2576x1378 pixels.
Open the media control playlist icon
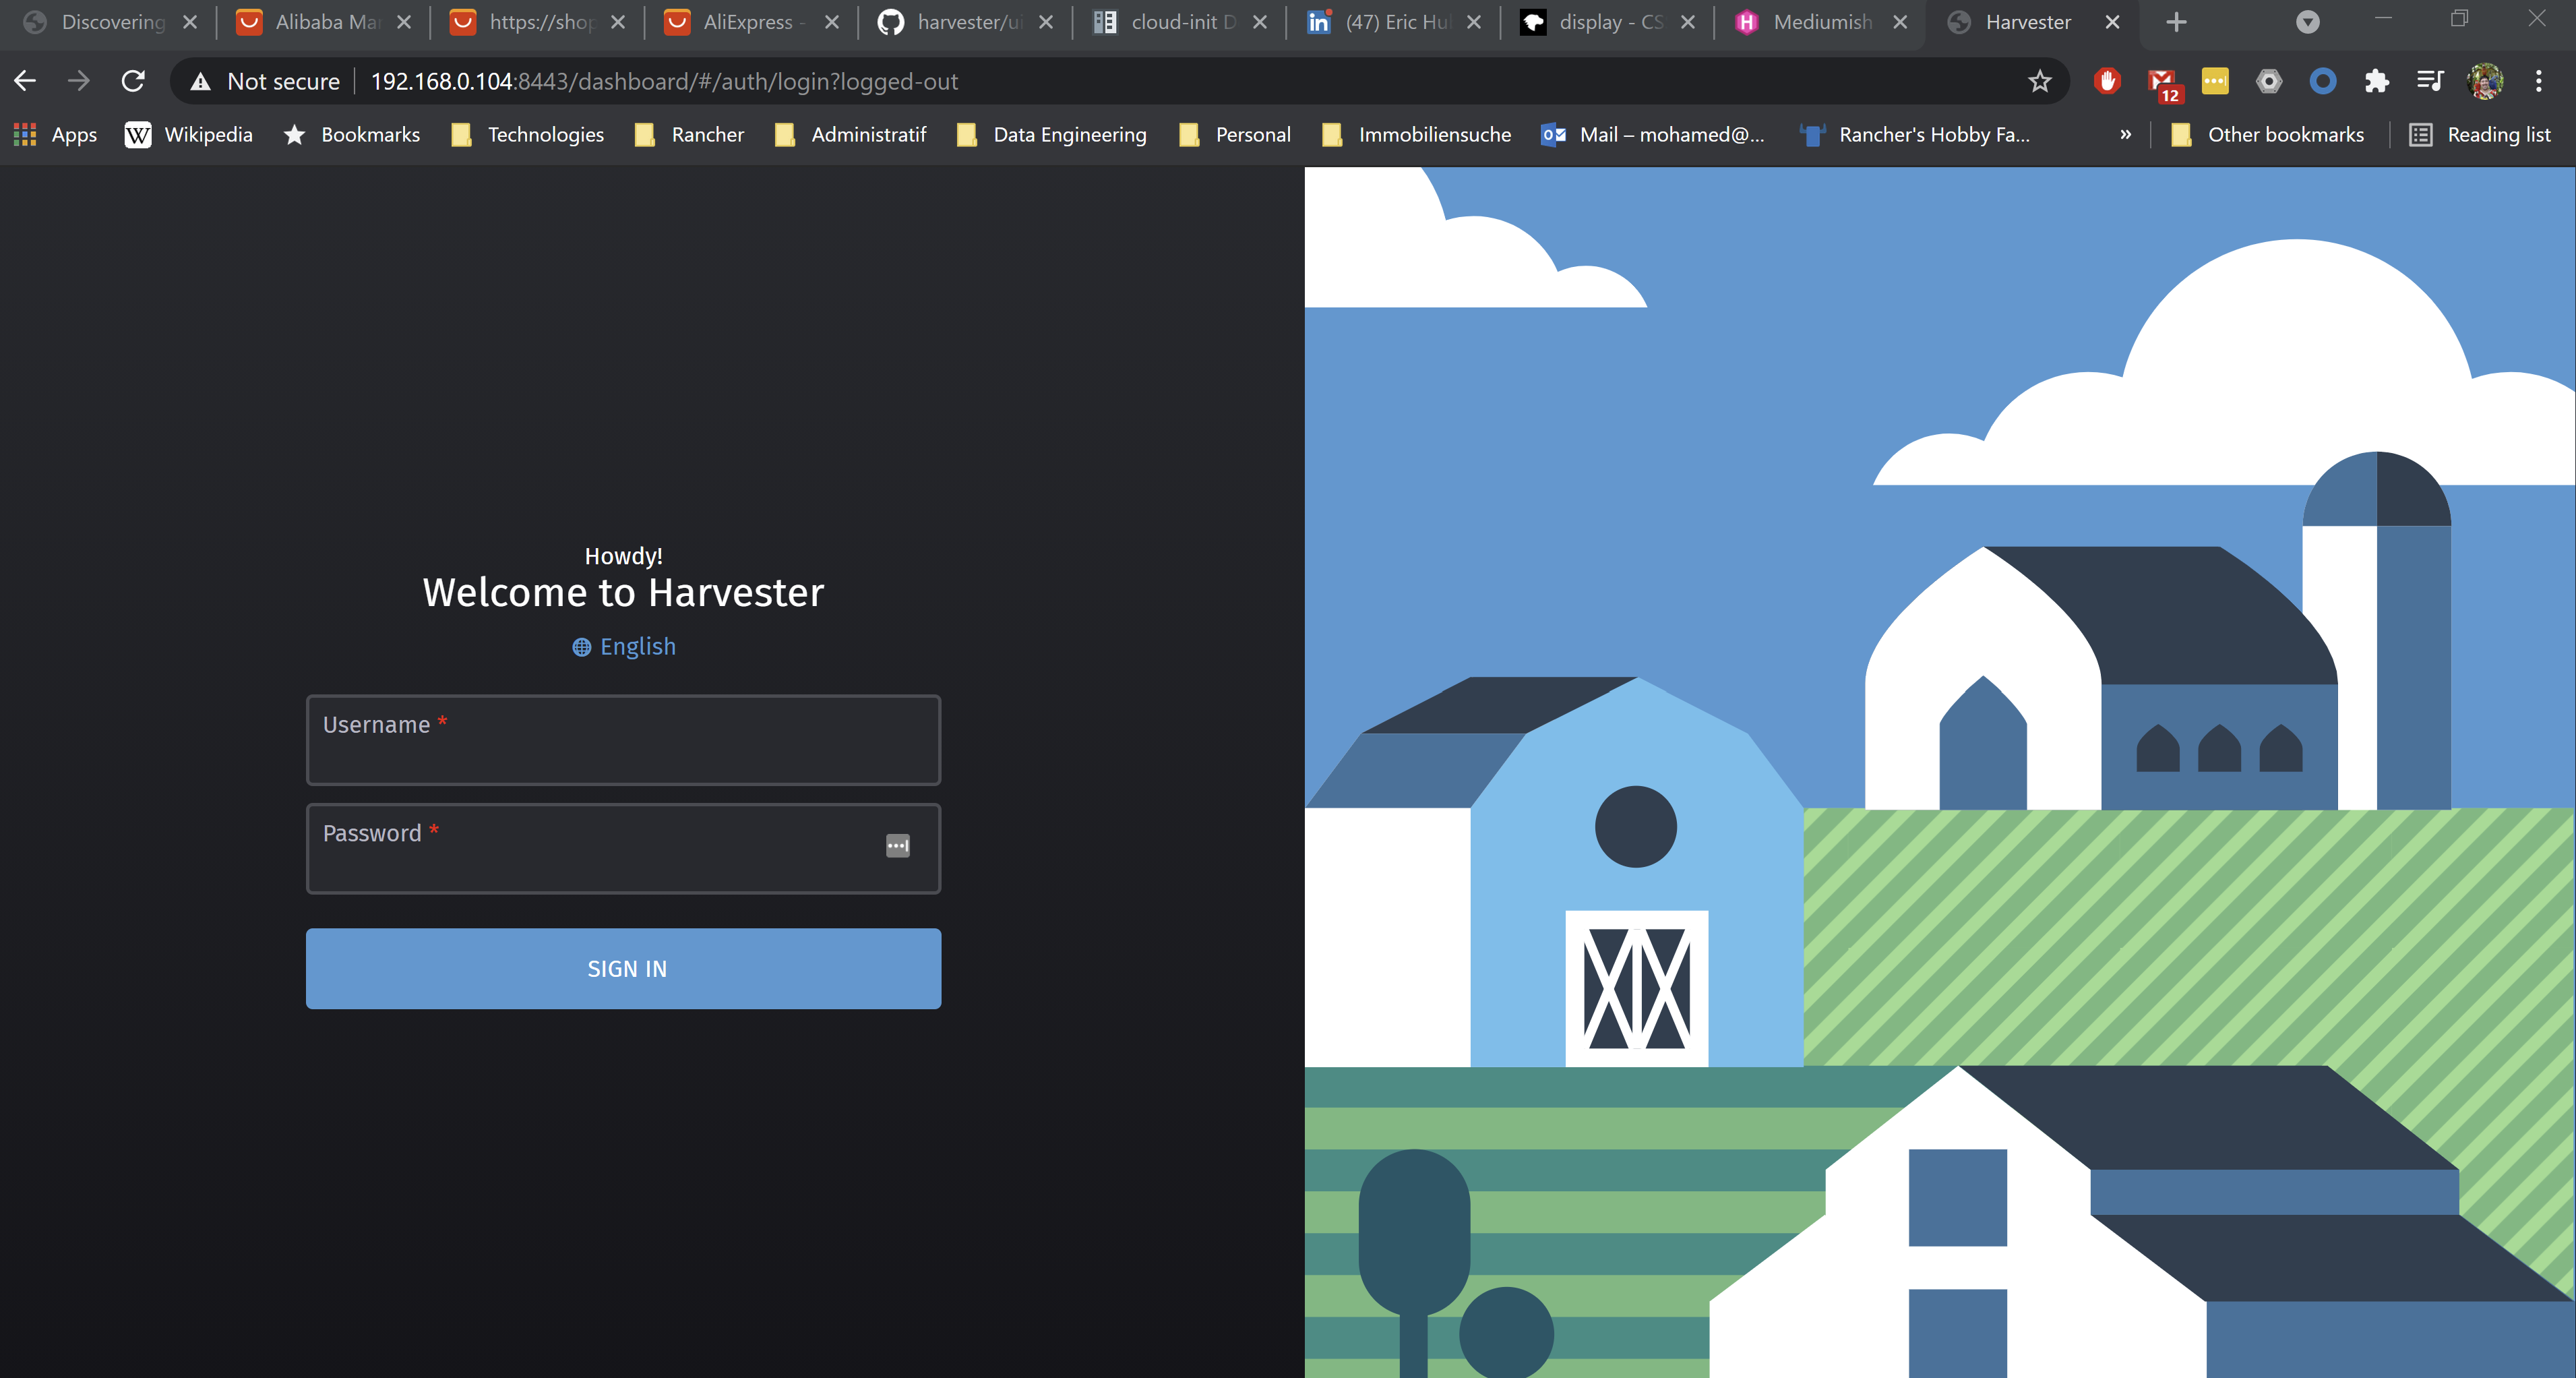(2430, 81)
